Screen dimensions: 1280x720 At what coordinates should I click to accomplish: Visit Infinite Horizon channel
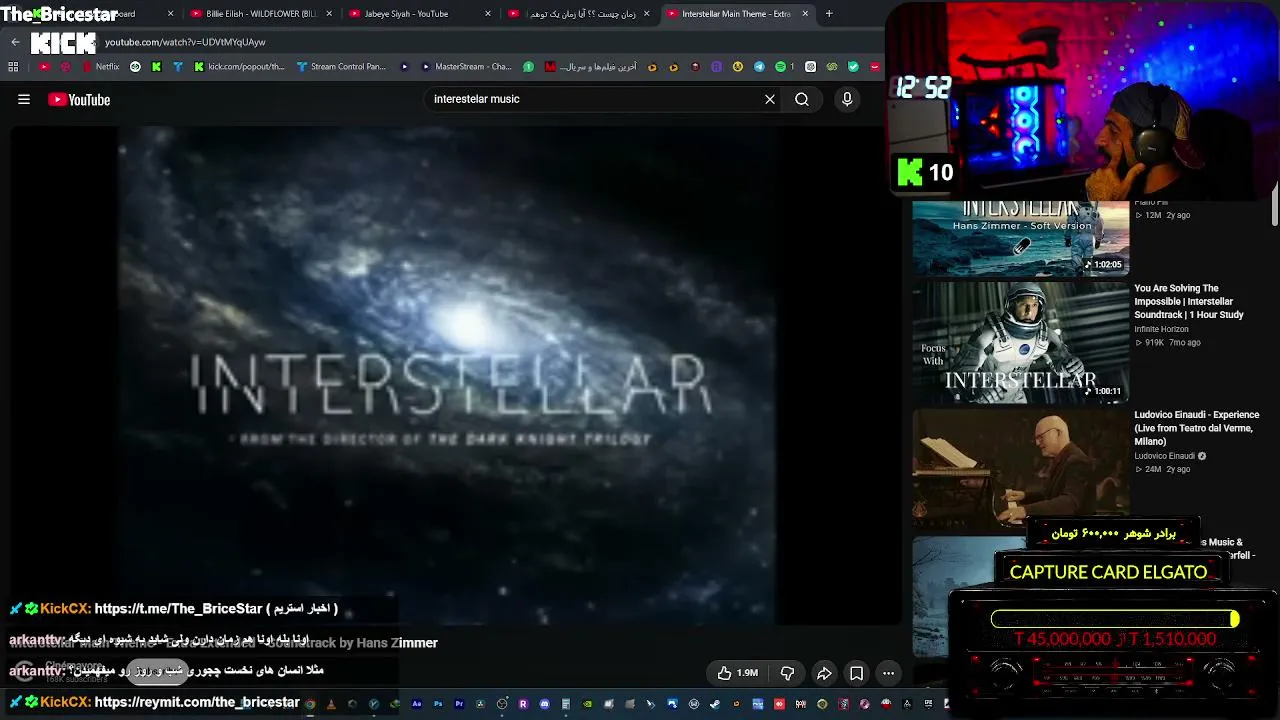point(1161,329)
